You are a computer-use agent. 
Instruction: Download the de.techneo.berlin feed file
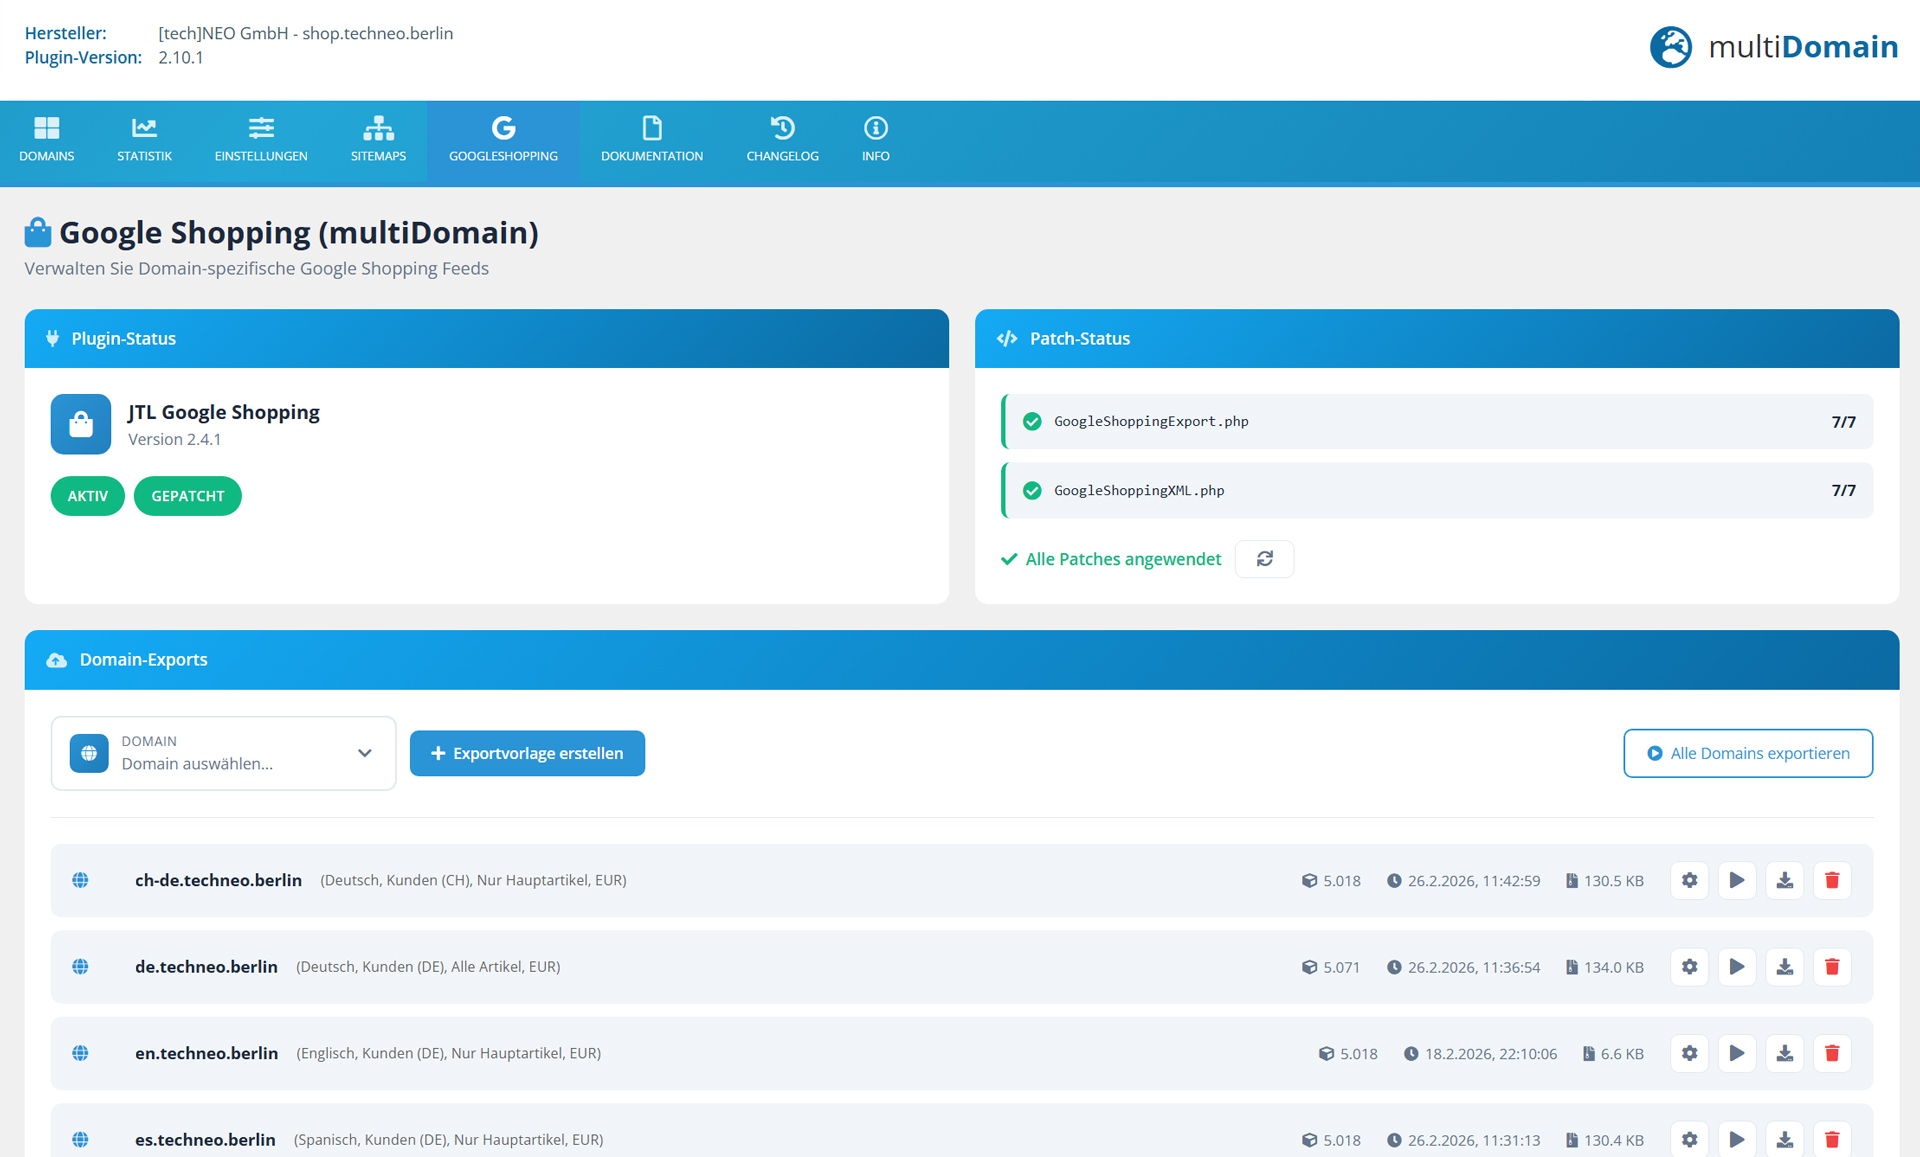click(x=1784, y=967)
